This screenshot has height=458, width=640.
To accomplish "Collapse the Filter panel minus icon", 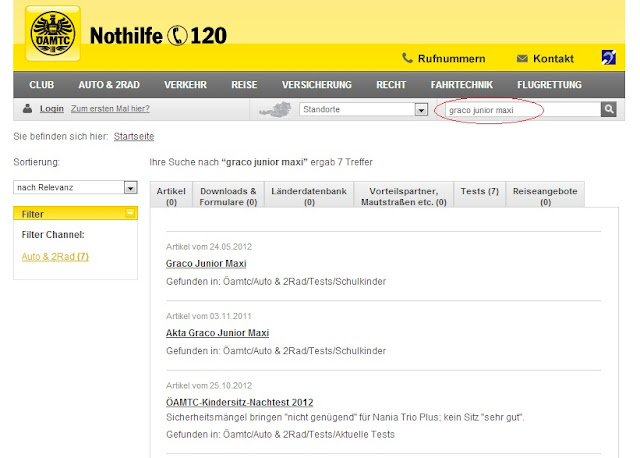I will coord(130,213).
